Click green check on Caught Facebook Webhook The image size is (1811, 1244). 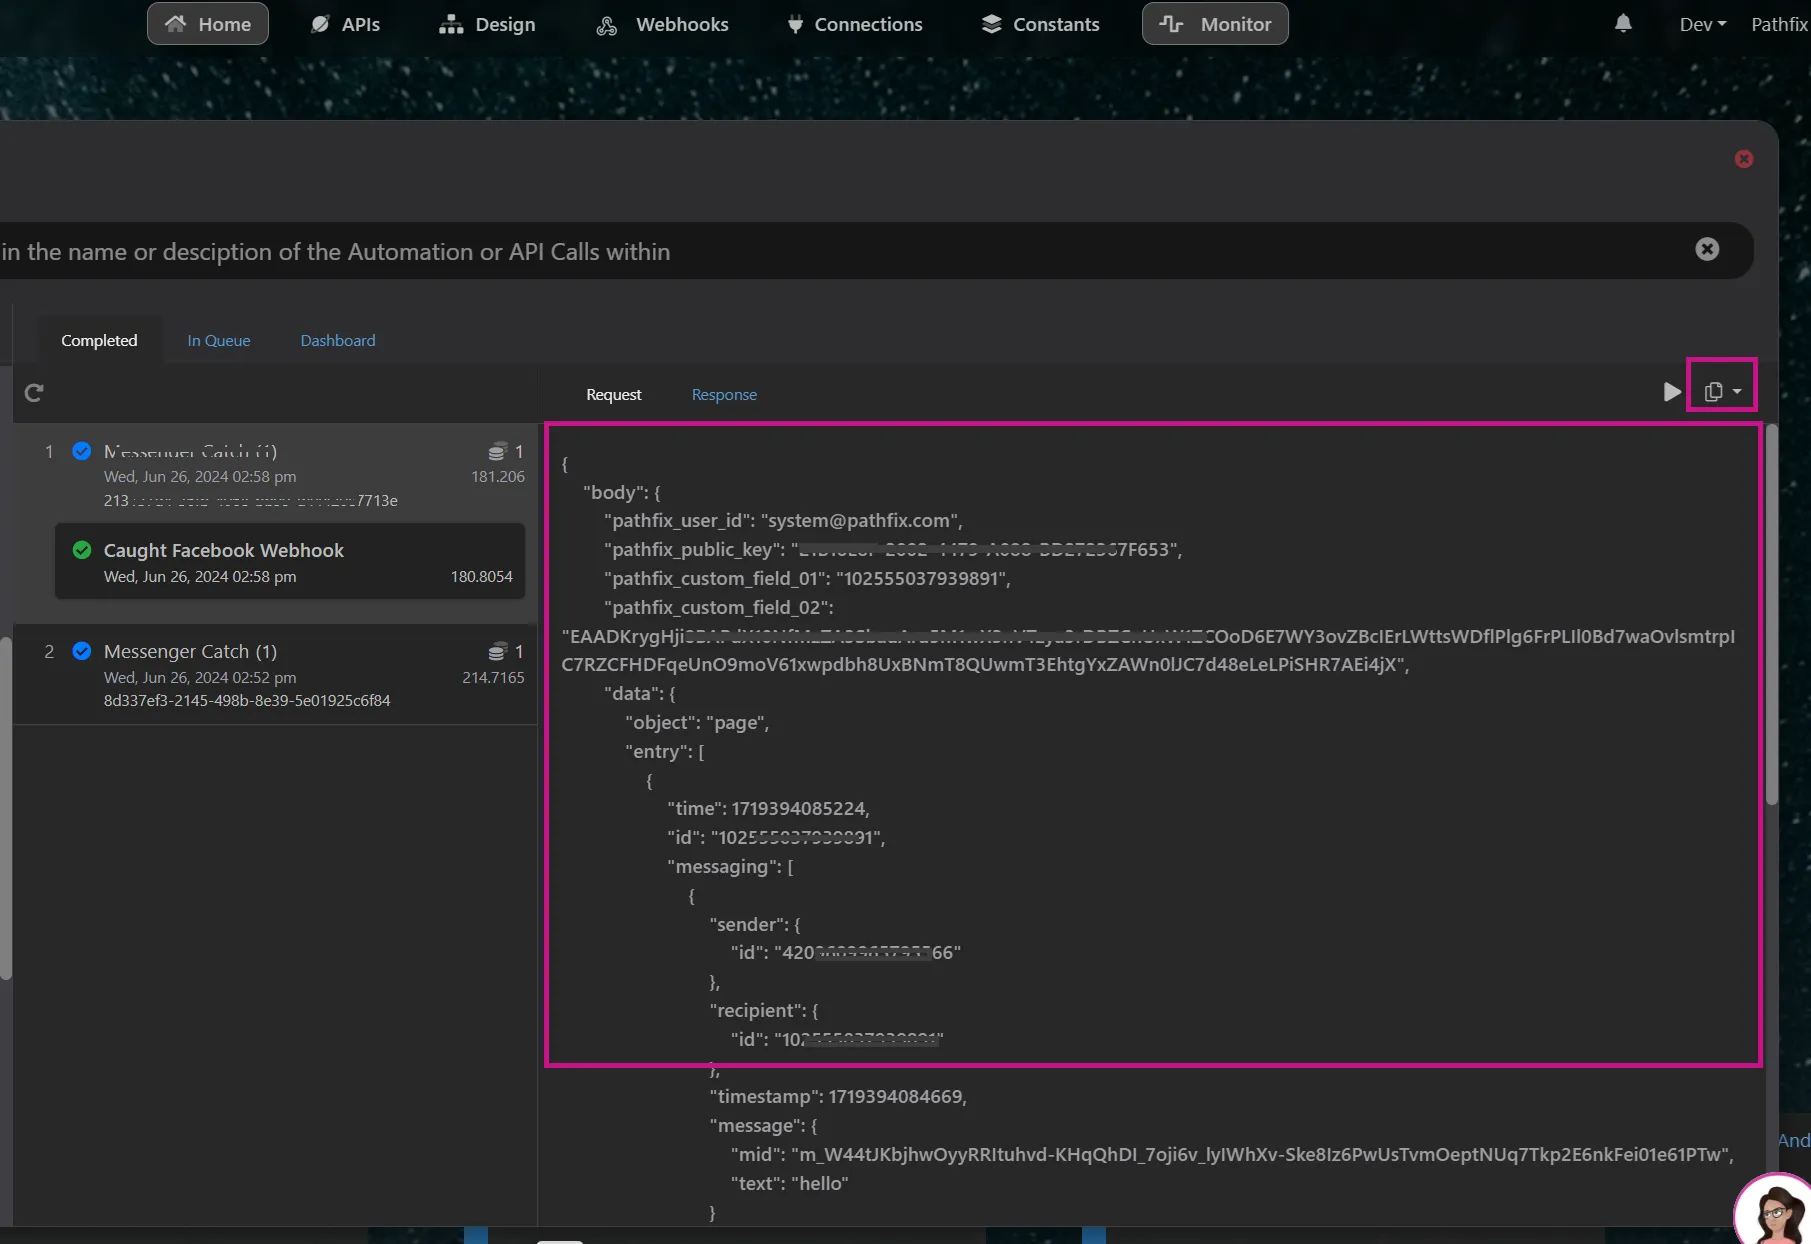click(82, 550)
